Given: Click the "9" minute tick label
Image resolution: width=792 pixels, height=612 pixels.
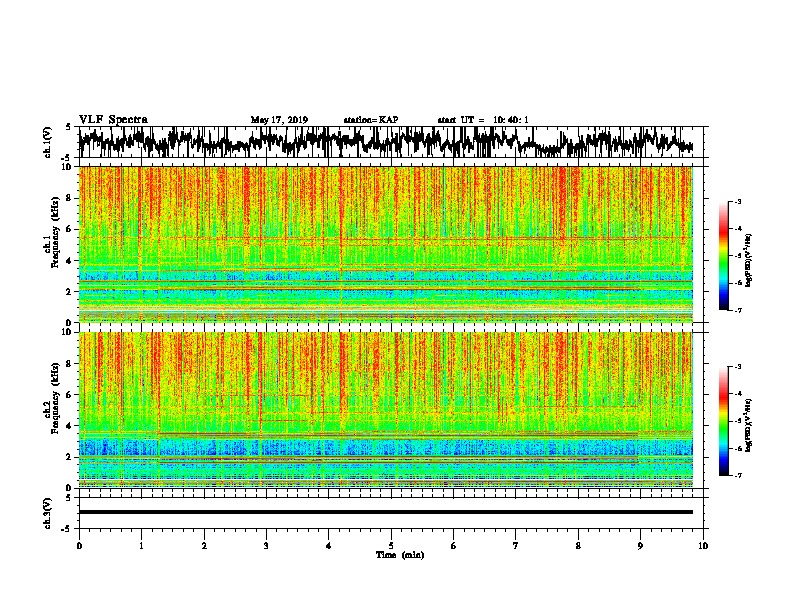Looking at the screenshot, I should pyautogui.click(x=640, y=546).
